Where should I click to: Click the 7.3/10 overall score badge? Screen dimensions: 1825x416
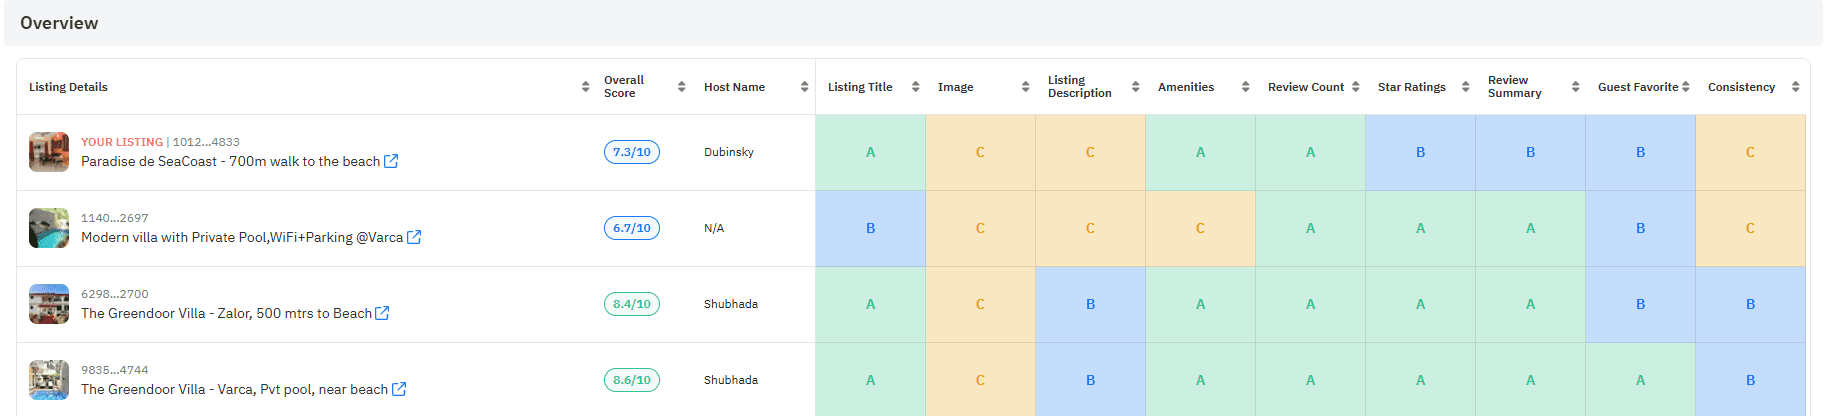631,152
